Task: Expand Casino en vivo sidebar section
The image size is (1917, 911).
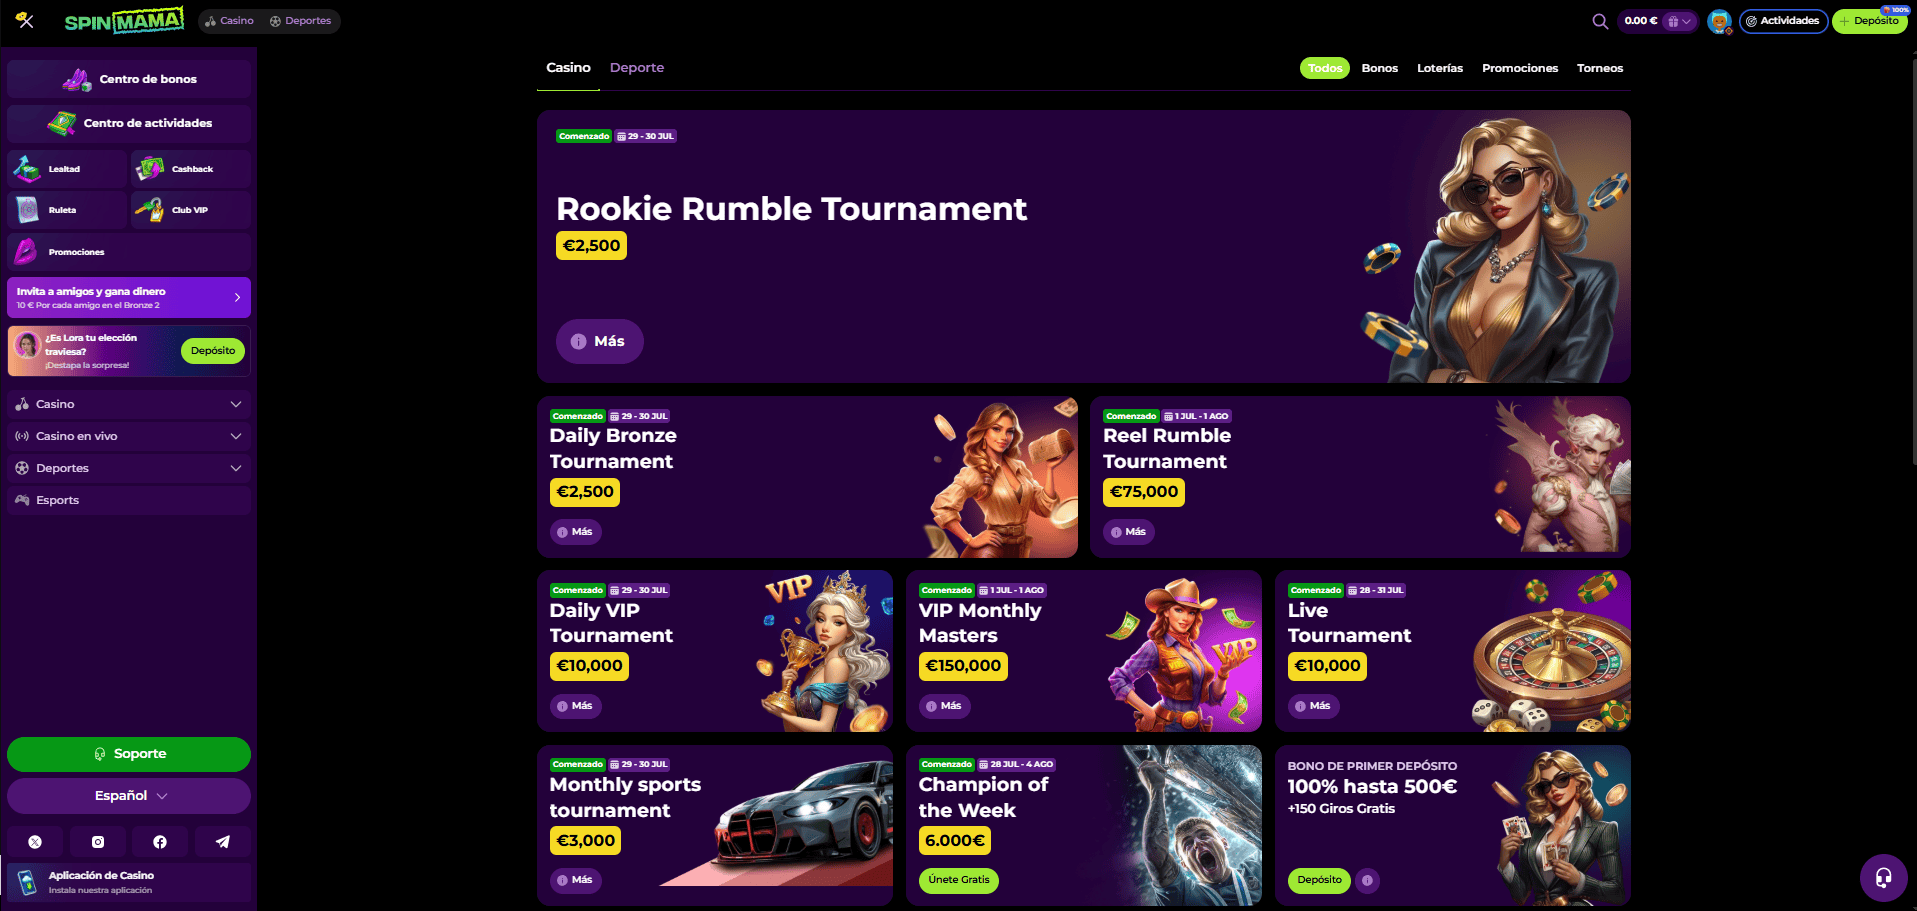Action: point(129,436)
